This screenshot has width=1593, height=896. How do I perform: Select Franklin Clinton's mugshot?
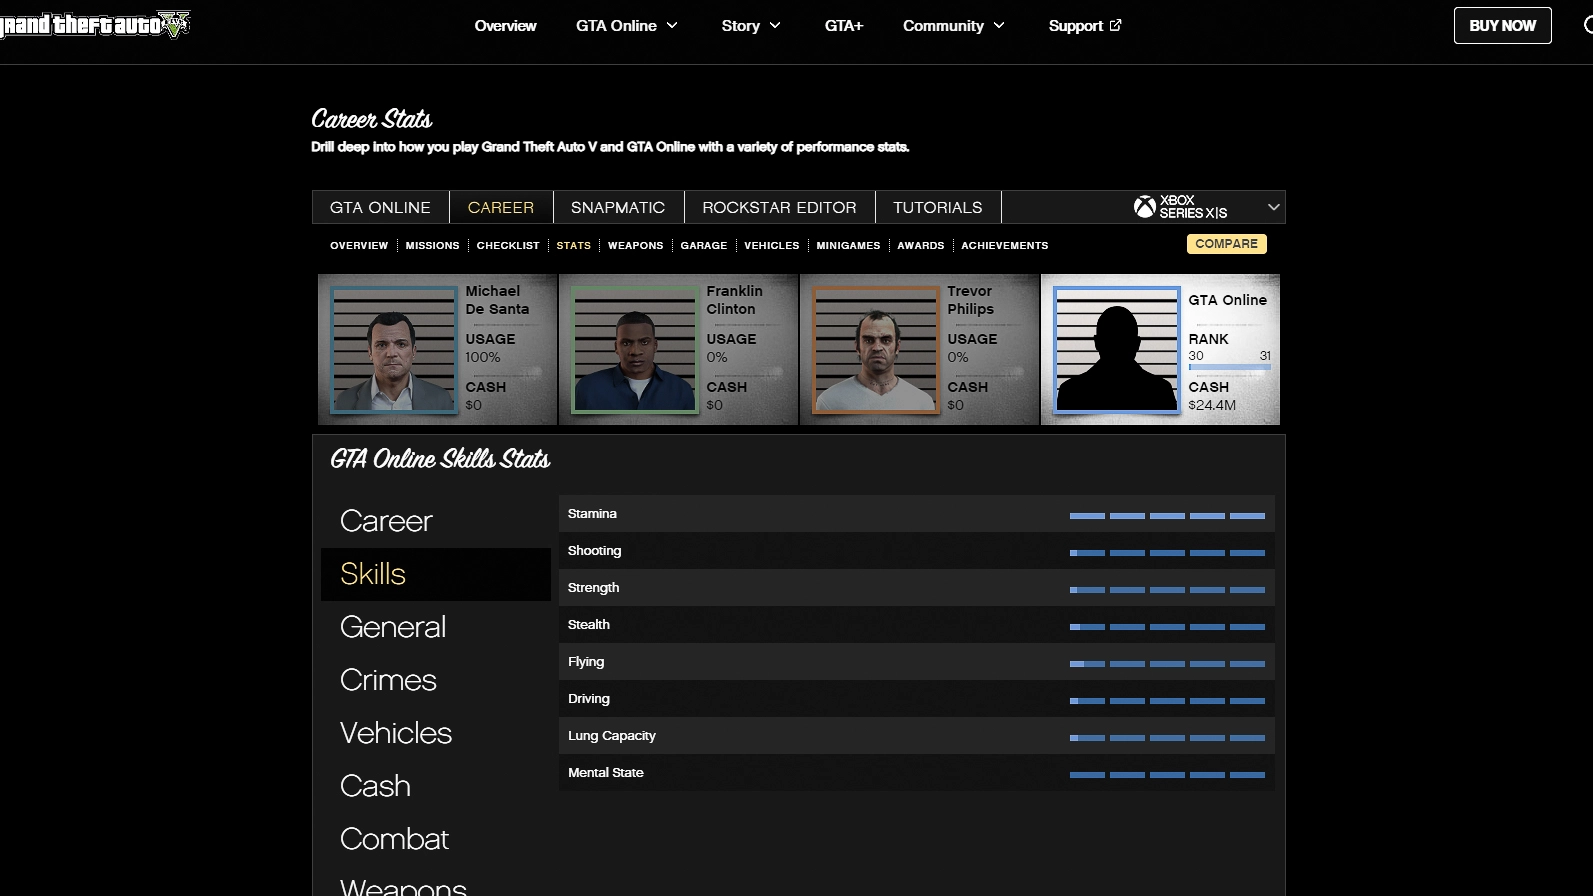[635, 350]
